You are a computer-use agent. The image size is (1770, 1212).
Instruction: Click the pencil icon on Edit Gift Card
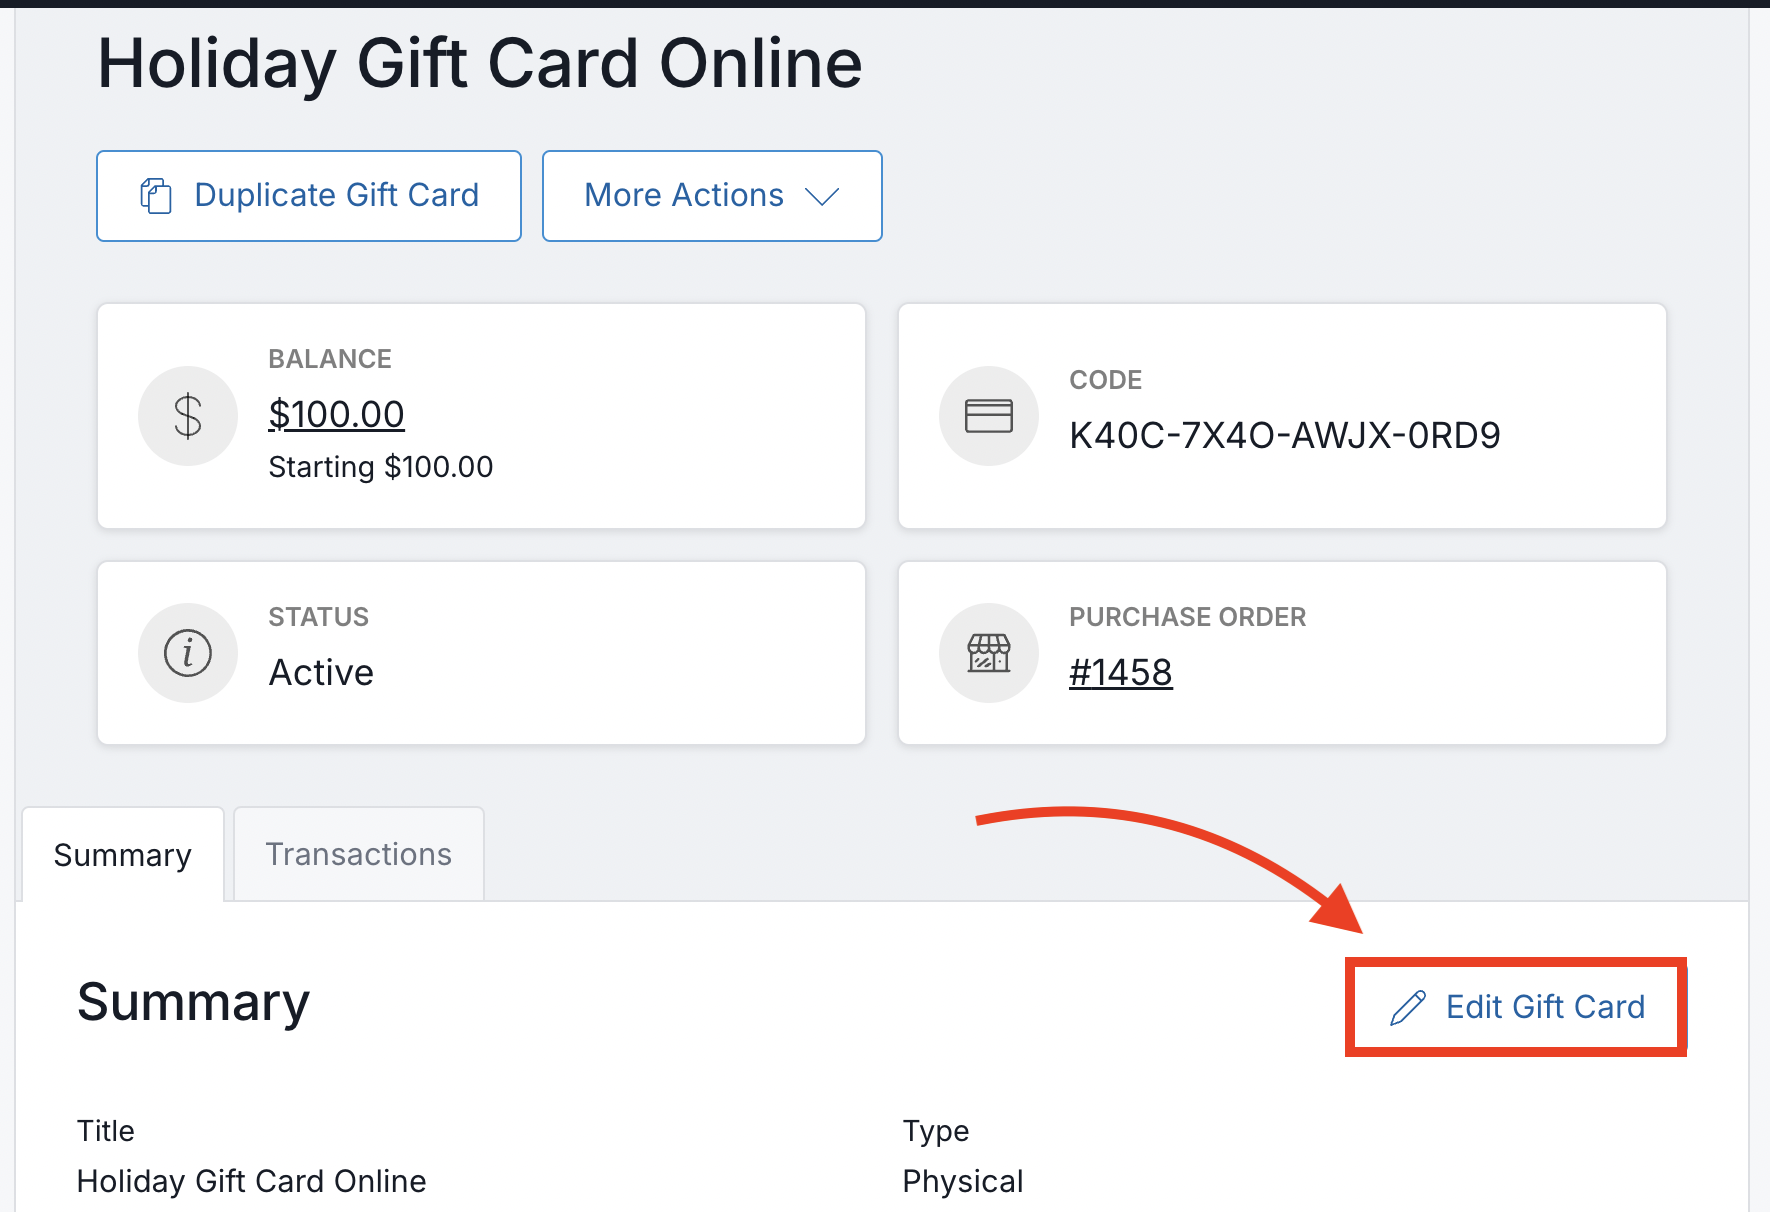click(x=1407, y=1007)
